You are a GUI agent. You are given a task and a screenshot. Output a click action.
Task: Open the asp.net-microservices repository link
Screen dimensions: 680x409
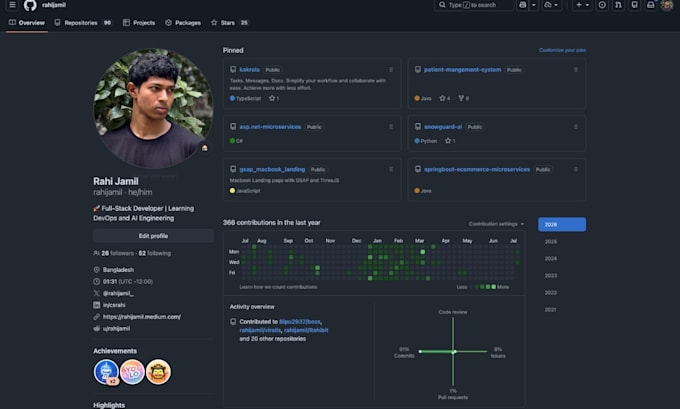coord(270,127)
